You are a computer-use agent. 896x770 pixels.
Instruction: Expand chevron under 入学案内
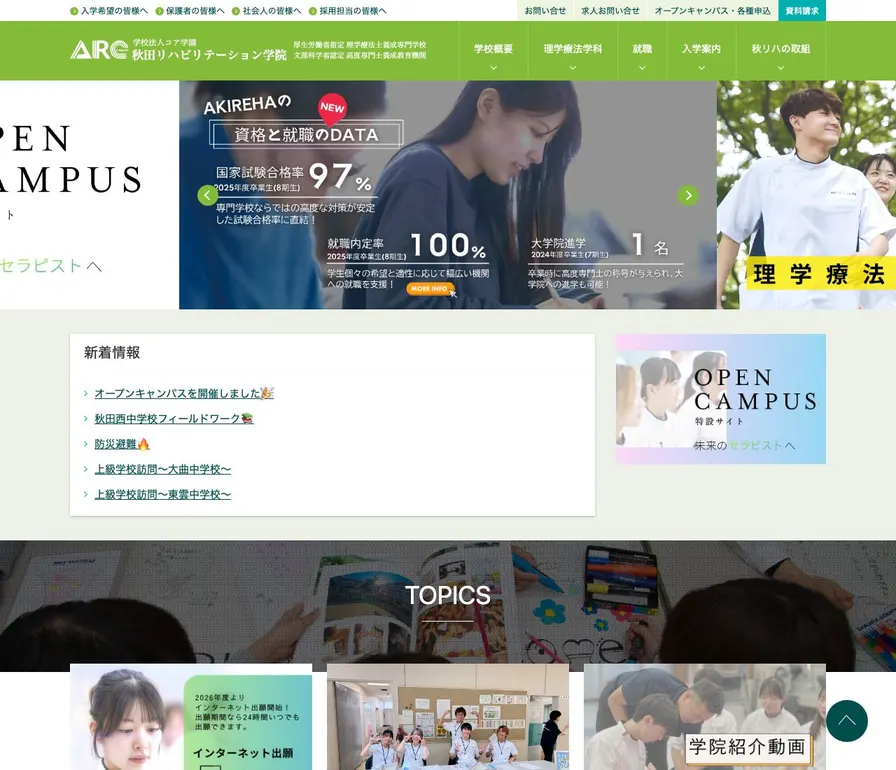point(701,67)
